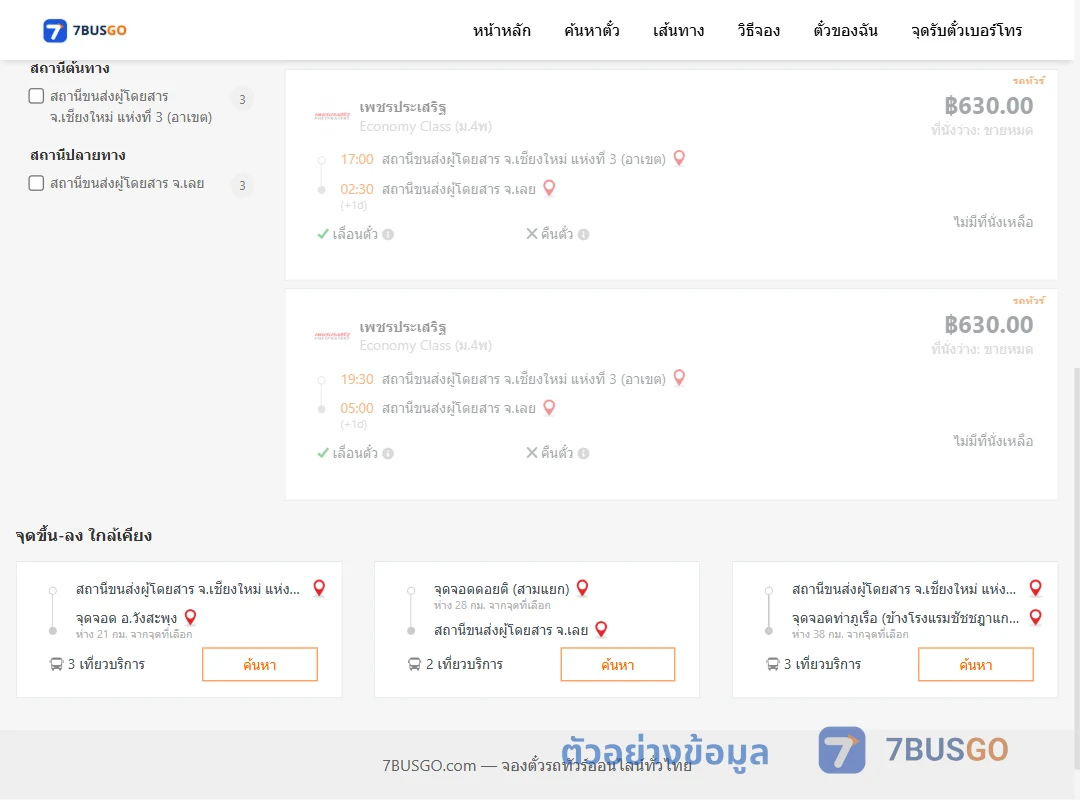Click info icon next to คืนตั๋ว in 19:30 trip
Screen dimensions: 1080x800
pyautogui.click(x=583, y=453)
